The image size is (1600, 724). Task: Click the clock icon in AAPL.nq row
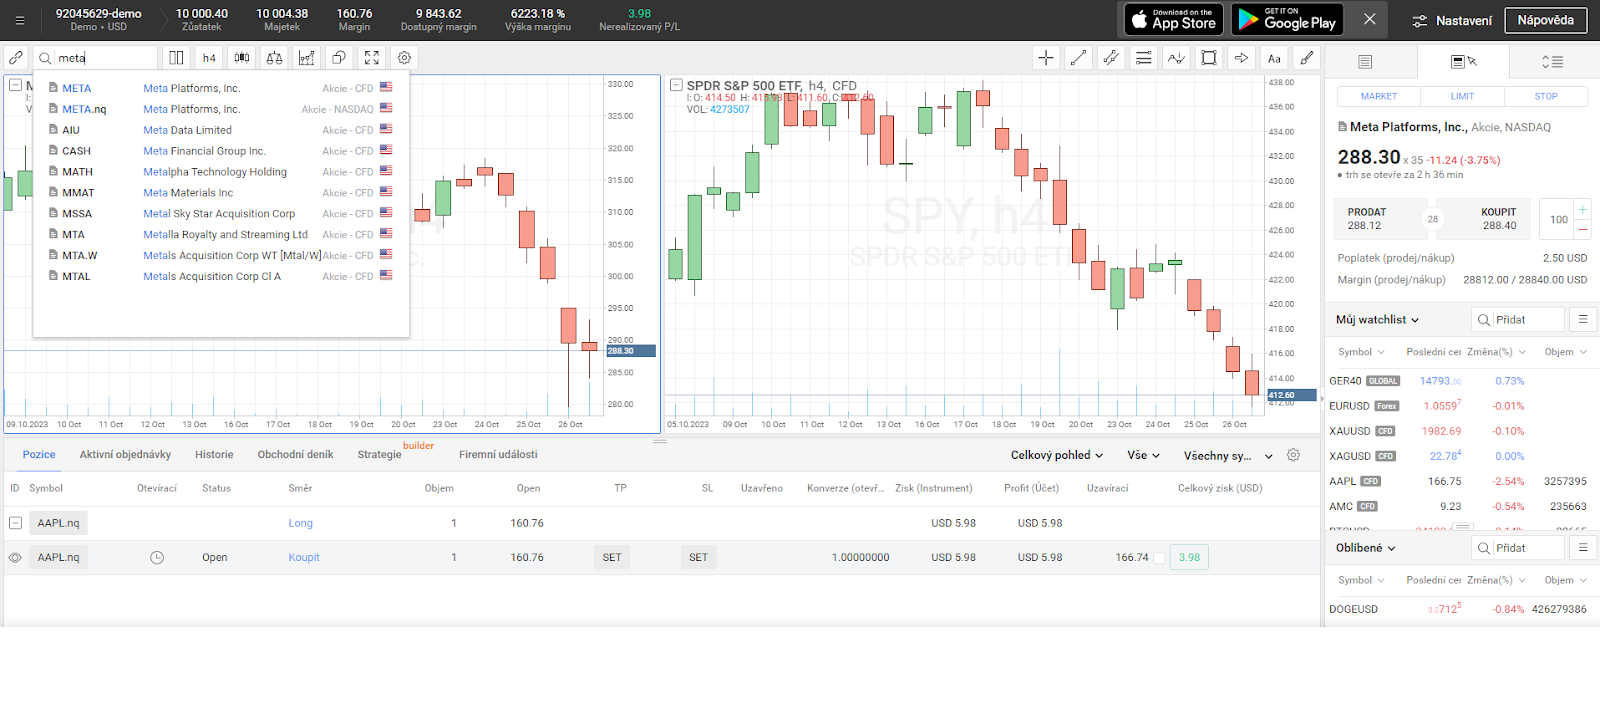[157, 558]
